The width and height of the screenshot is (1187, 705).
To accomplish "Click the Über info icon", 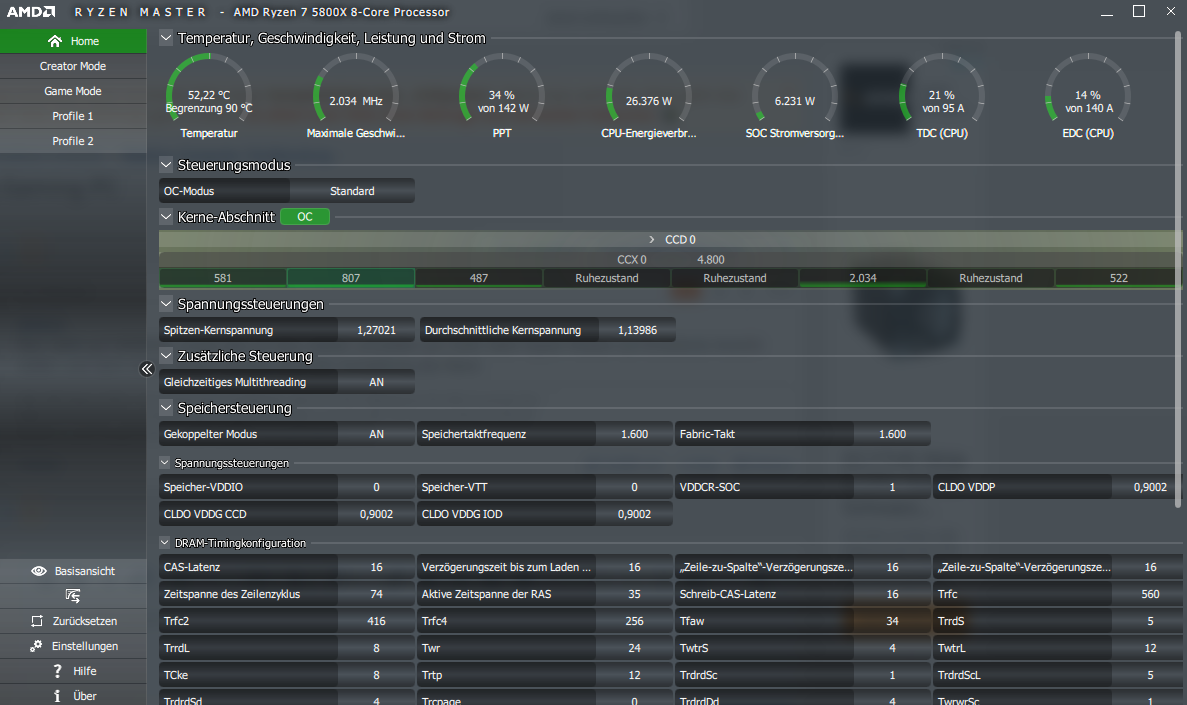I will 57,696.
